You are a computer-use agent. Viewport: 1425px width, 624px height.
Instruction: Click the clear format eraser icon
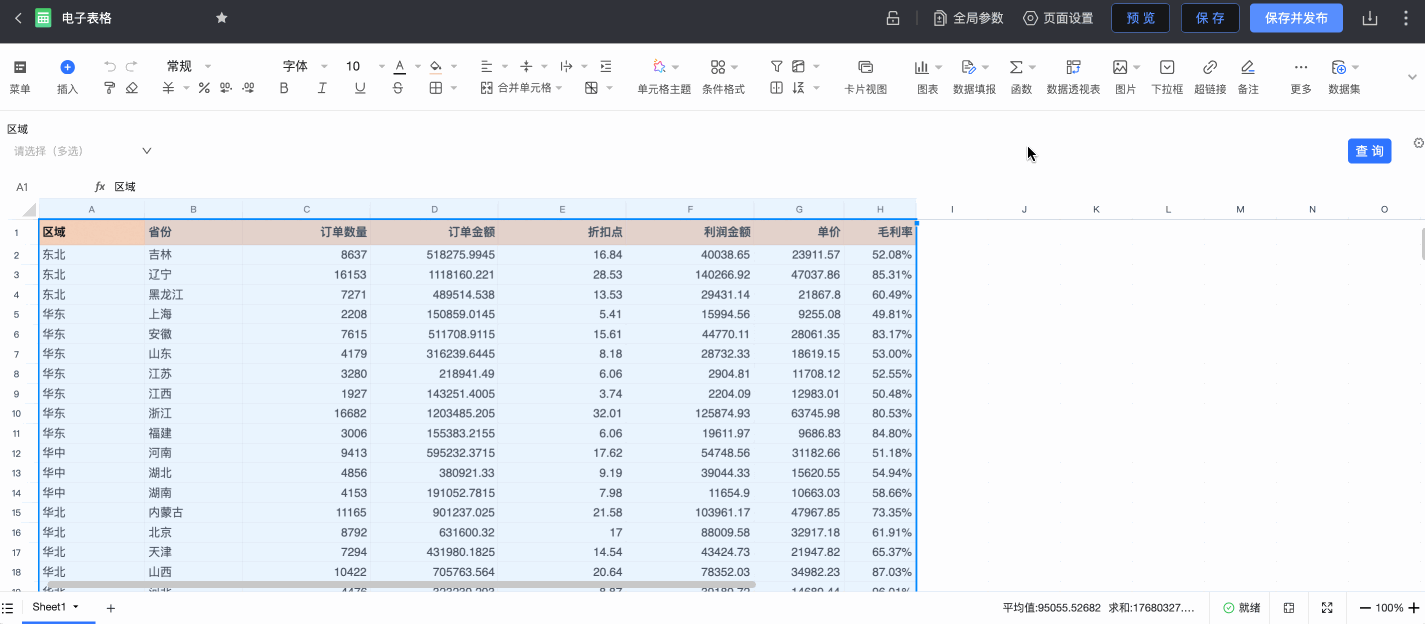[132, 88]
